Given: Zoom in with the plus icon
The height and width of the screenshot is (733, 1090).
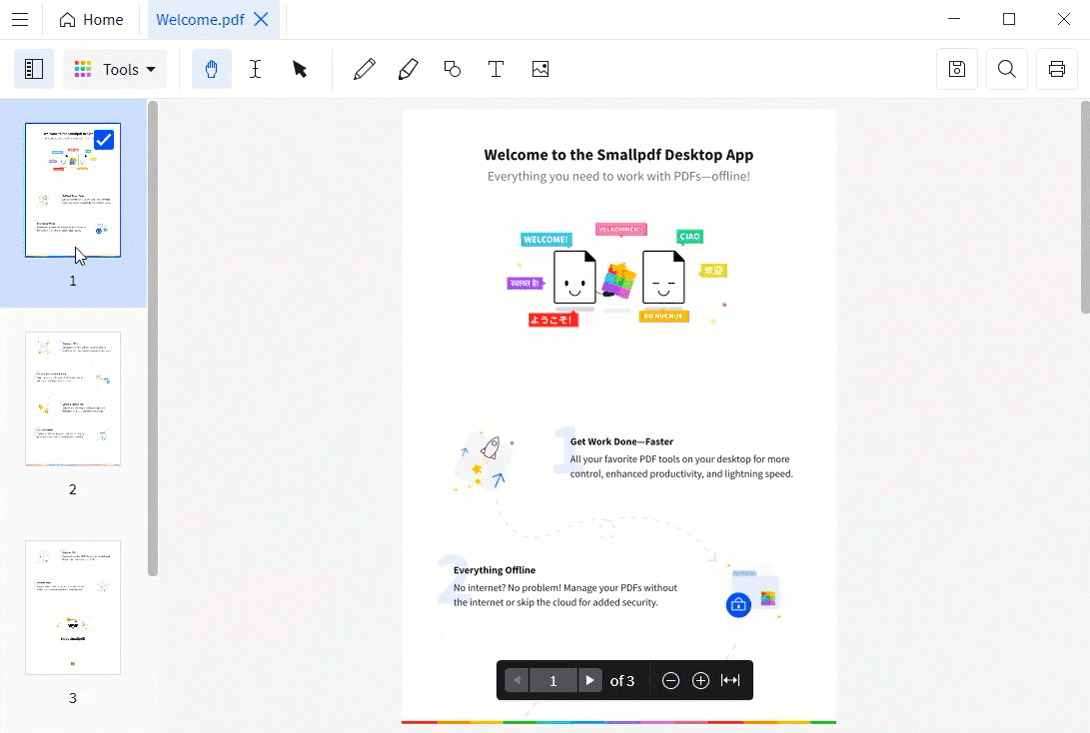Looking at the screenshot, I should tap(701, 680).
